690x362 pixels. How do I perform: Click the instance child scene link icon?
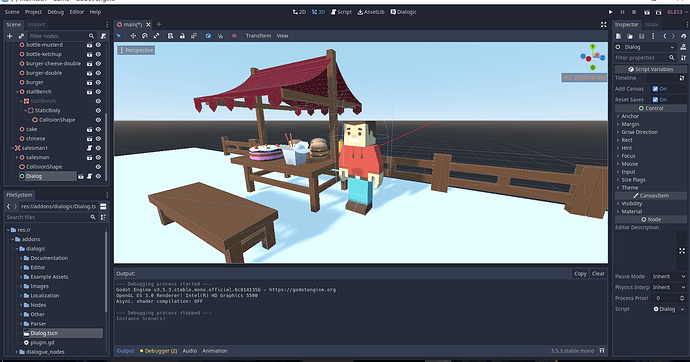[21, 36]
